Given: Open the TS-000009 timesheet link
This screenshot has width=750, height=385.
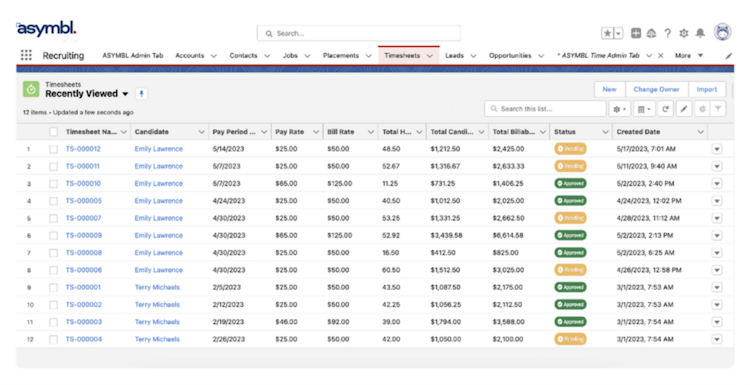Looking at the screenshot, I should [x=84, y=235].
